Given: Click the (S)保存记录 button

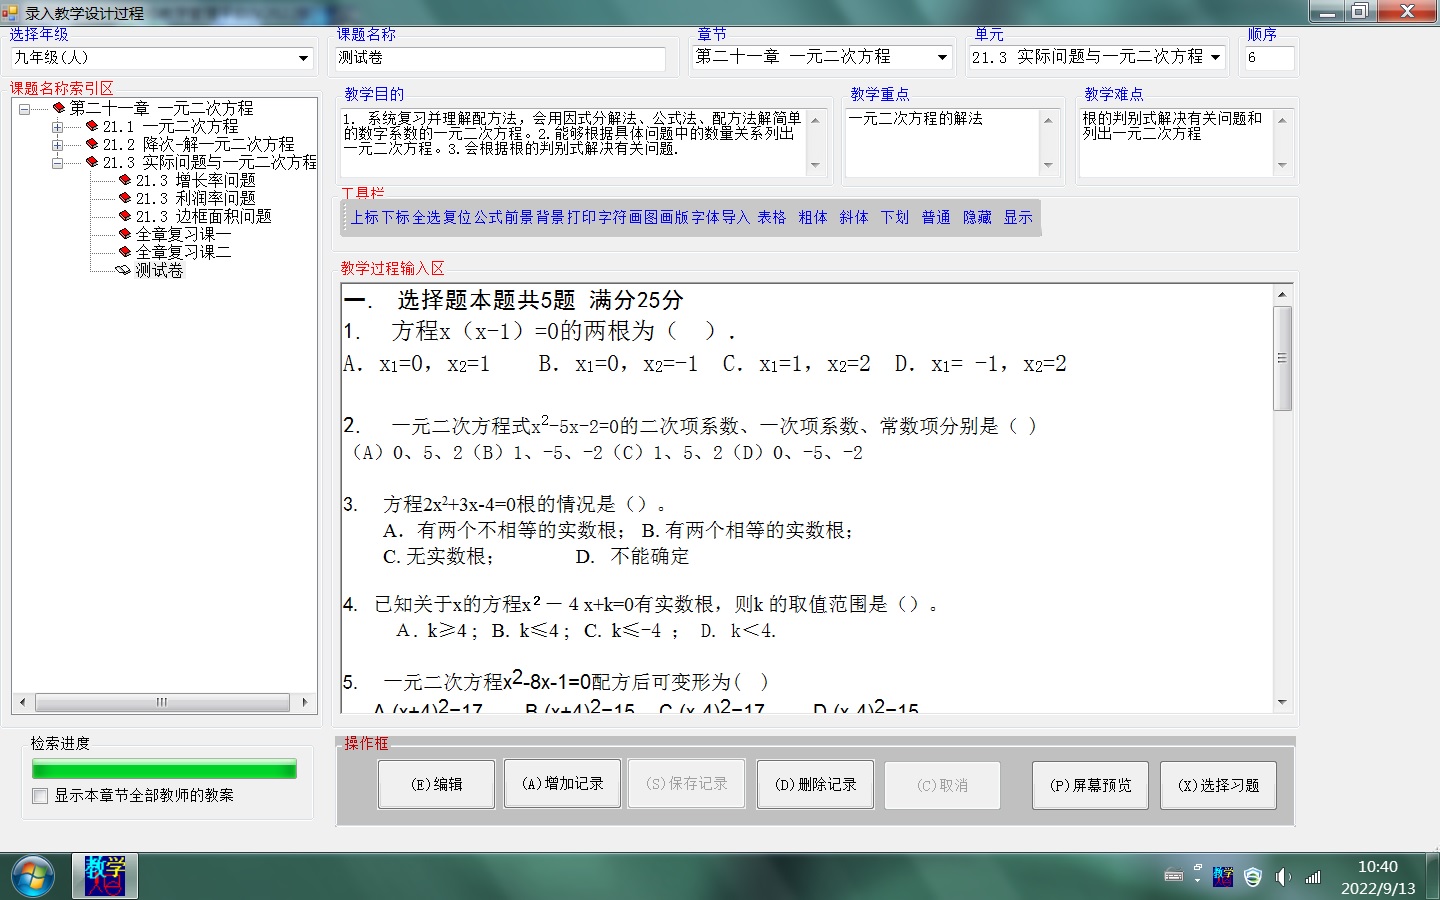Looking at the screenshot, I should pos(687,784).
